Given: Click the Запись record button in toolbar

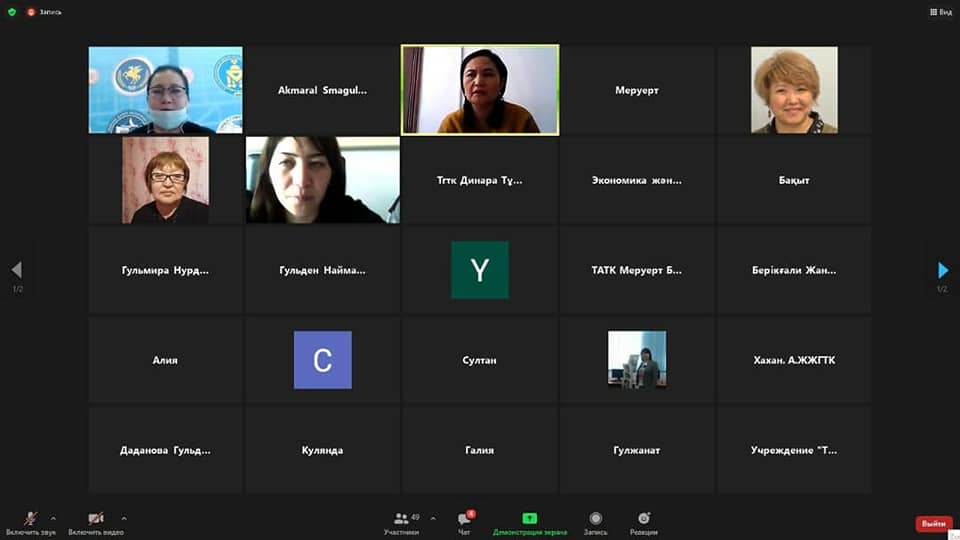Looking at the screenshot, I should 596,522.
